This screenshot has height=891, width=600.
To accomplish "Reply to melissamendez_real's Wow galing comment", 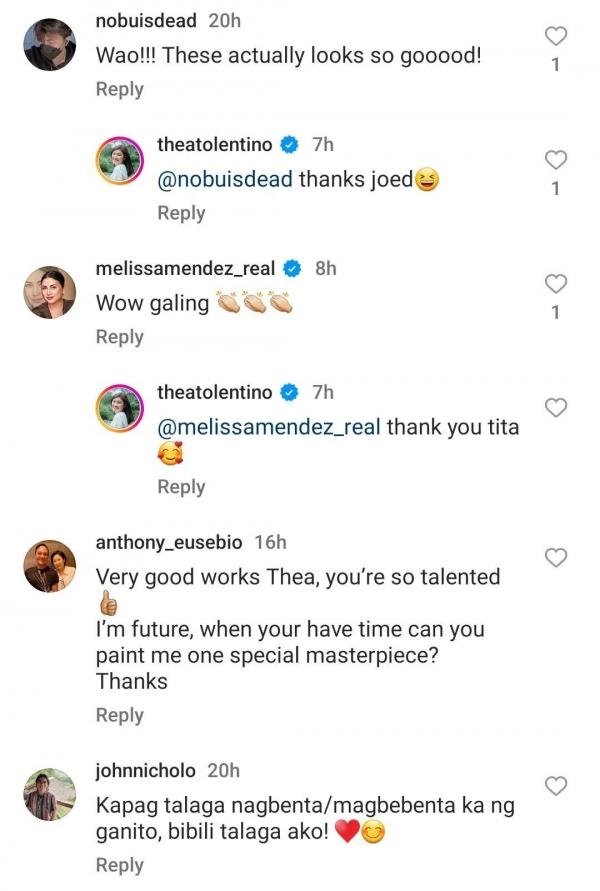I will pos(119,337).
